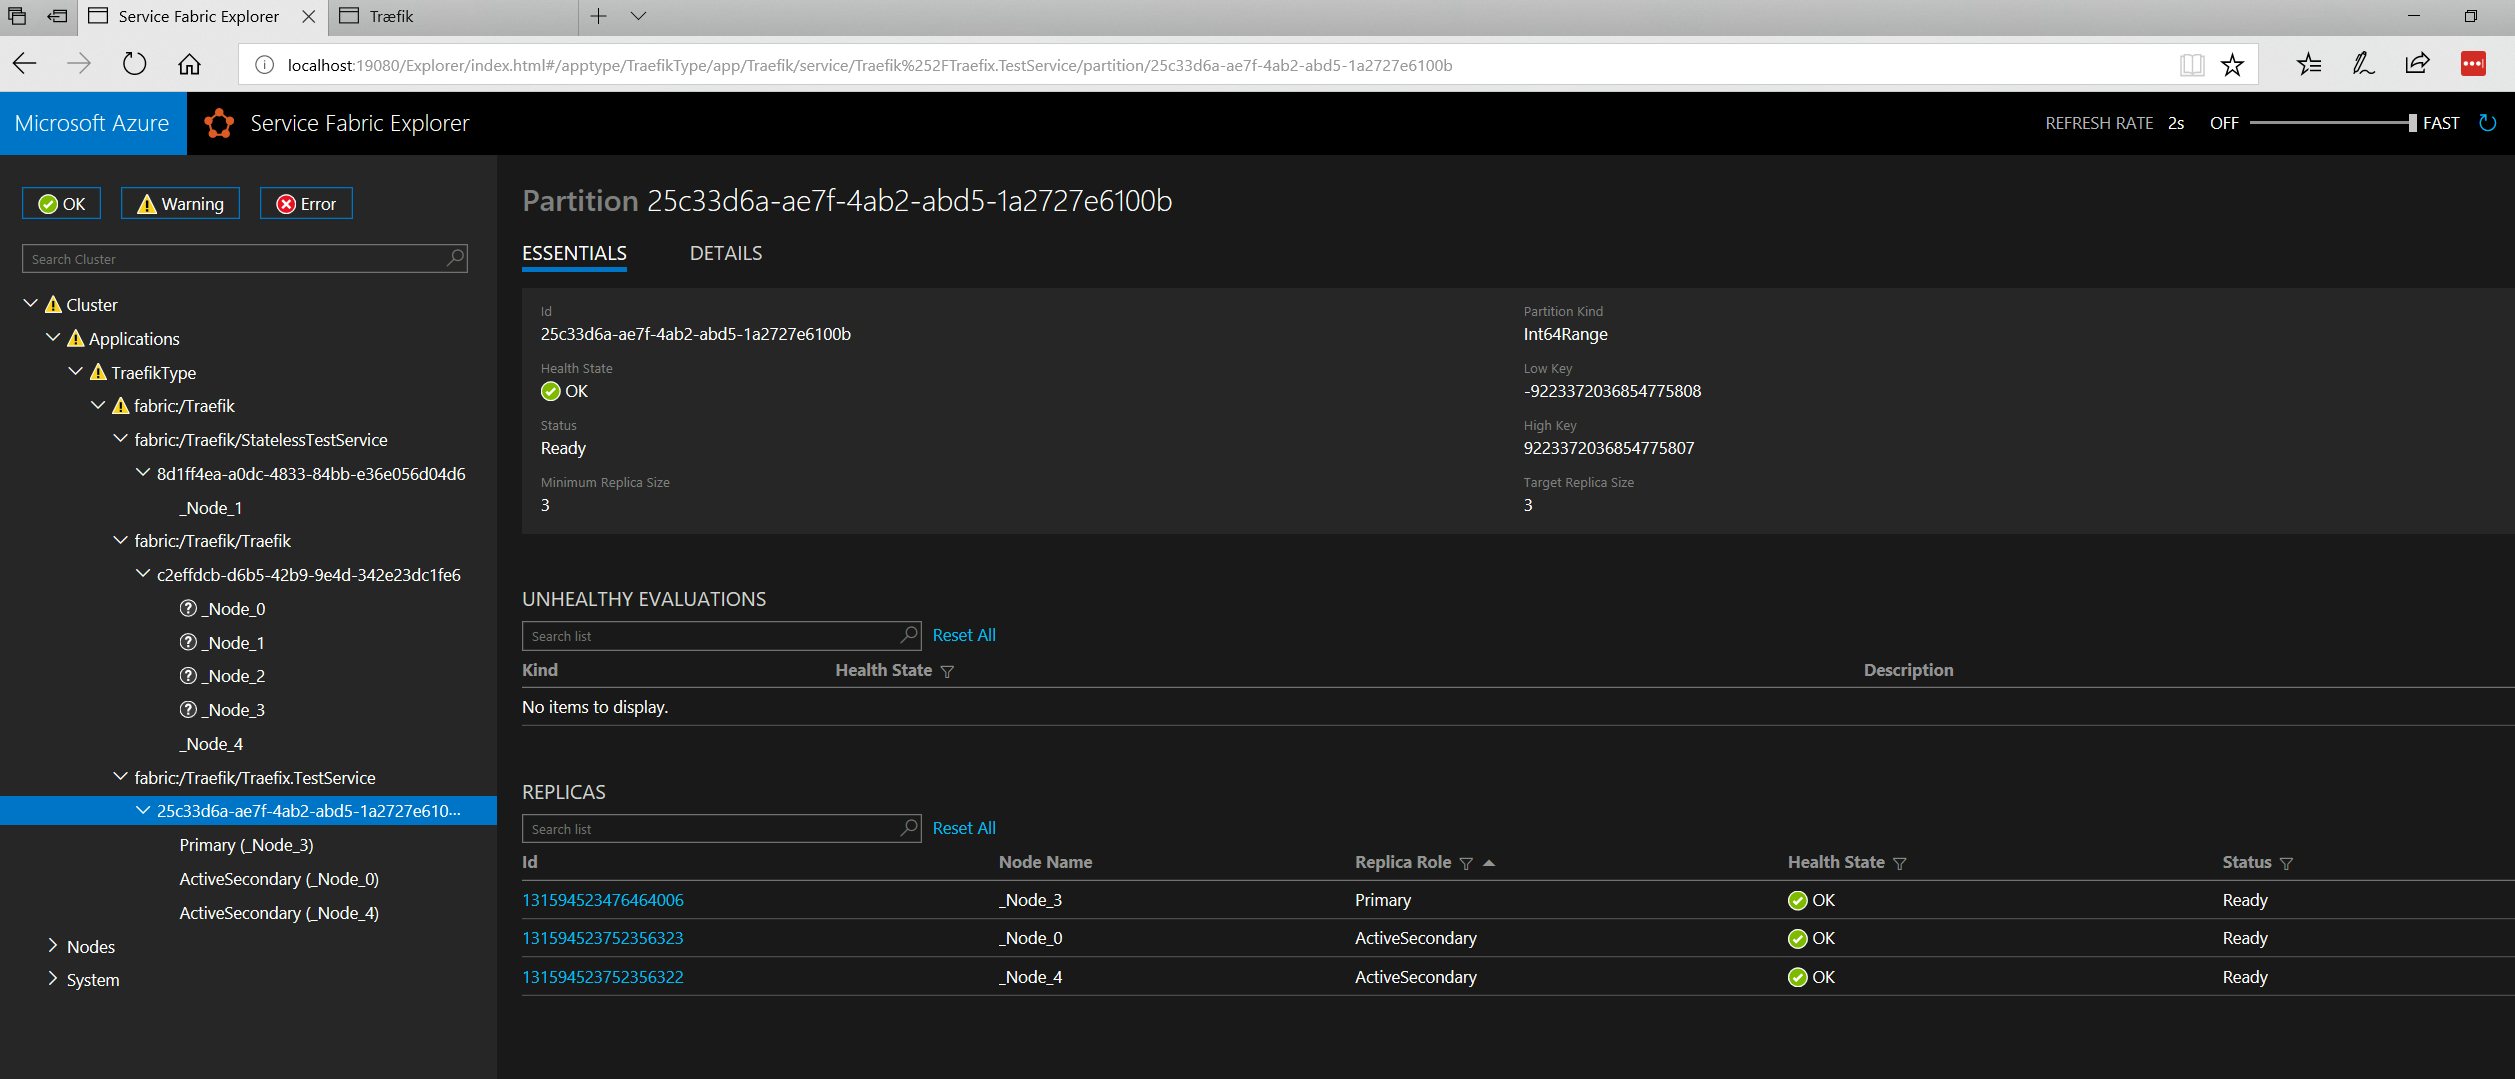The height and width of the screenshot is (1079, 2515).
Task: Click the site info icon in address bar
Action: point(264,65)
